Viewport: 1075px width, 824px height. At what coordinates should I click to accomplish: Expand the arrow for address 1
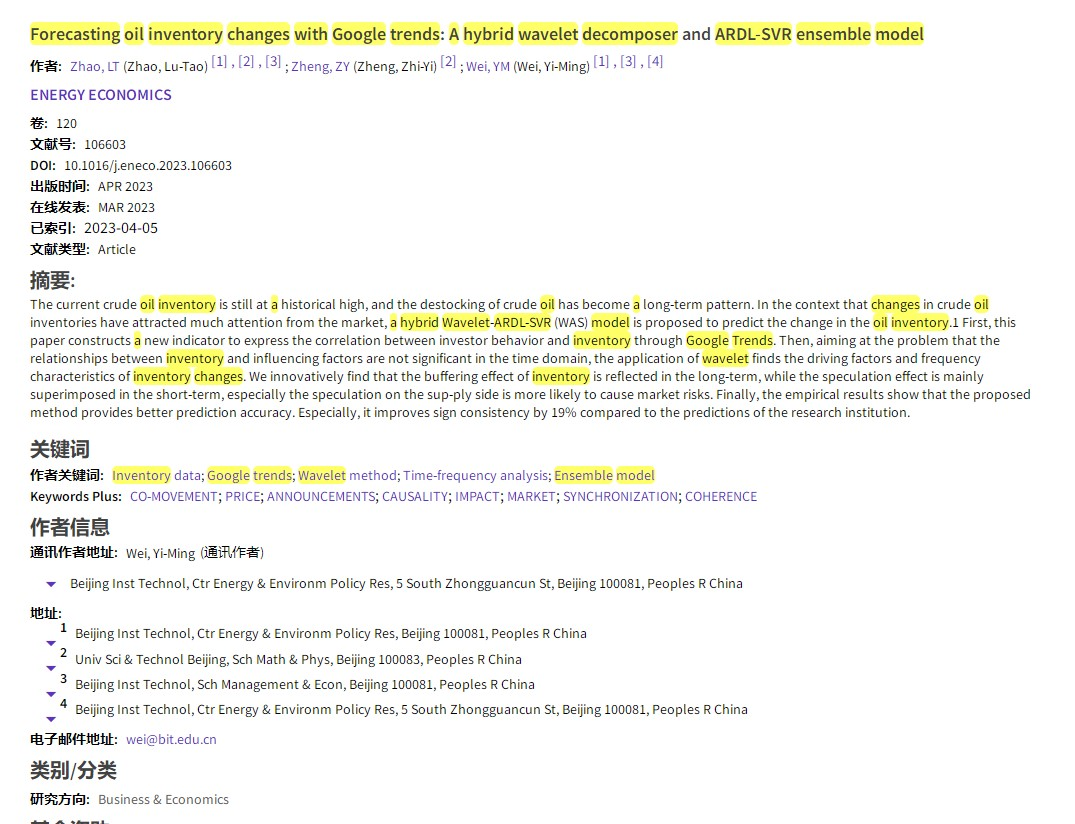click(50, 643)
